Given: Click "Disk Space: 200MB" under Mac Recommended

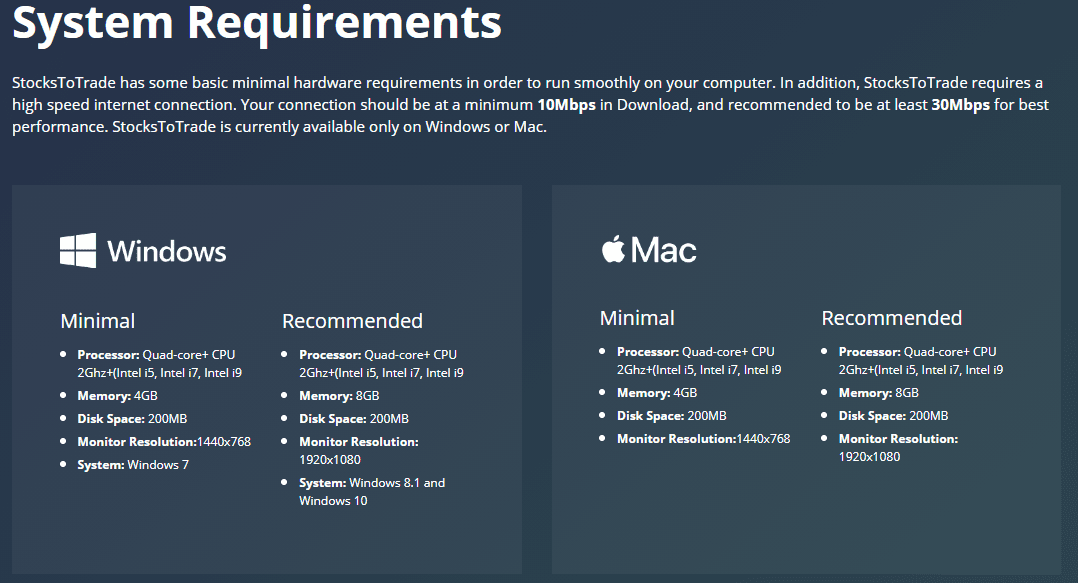Looking at the screenshot, I should (x=894, y=416).
